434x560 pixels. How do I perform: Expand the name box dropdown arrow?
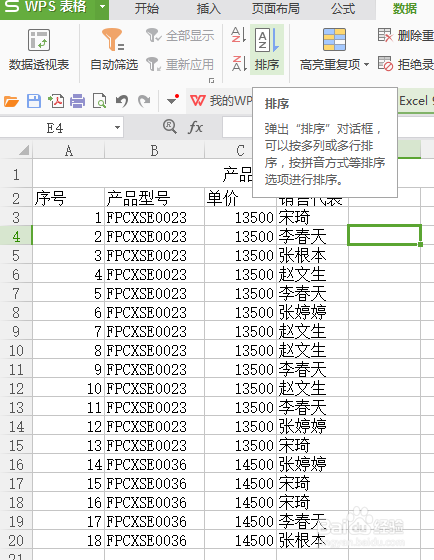coord(117,128)
